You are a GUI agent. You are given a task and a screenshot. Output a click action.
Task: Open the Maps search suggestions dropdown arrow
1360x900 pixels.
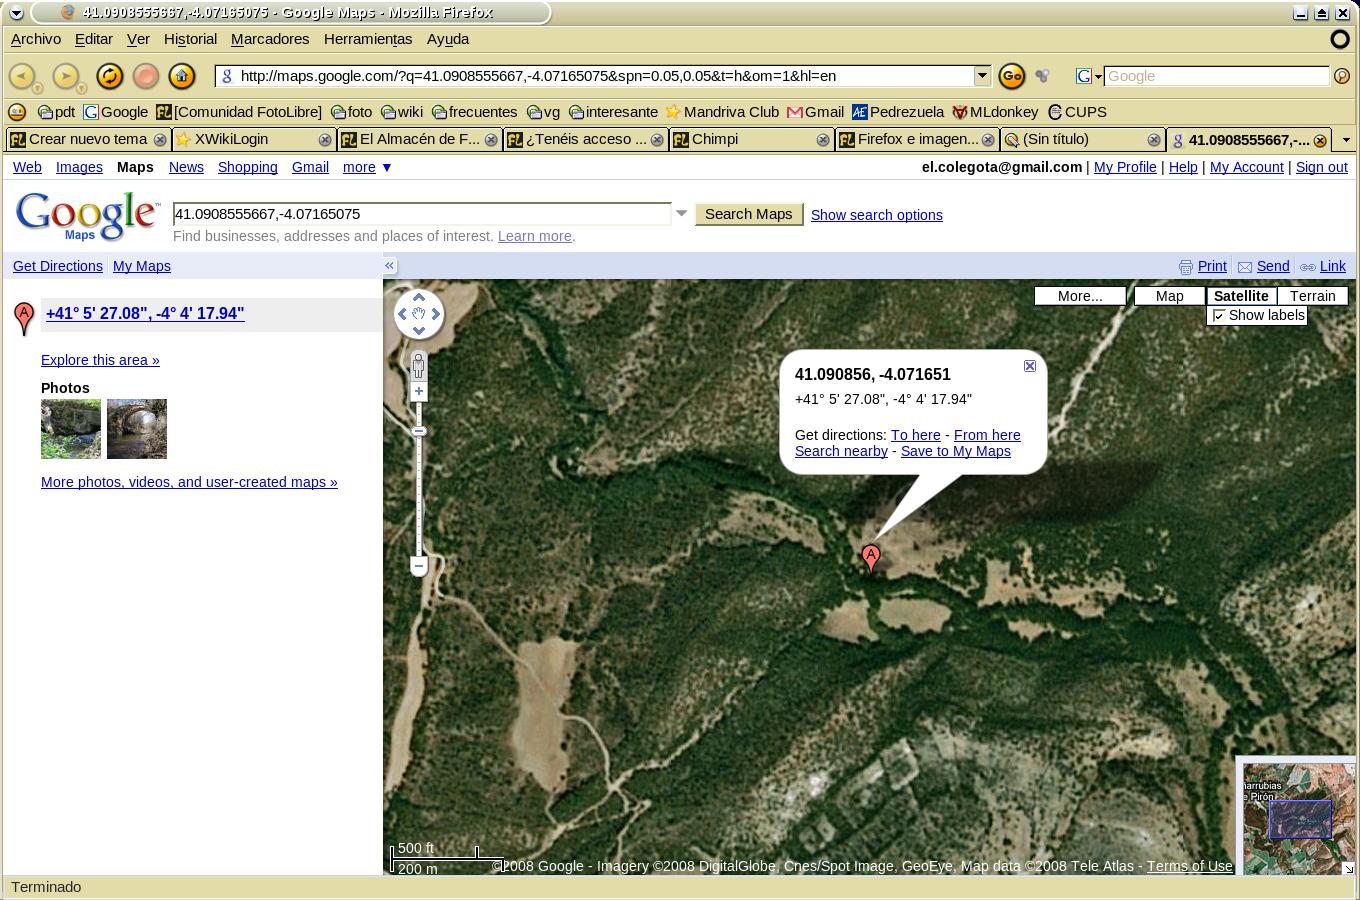(x=682, y=213)
